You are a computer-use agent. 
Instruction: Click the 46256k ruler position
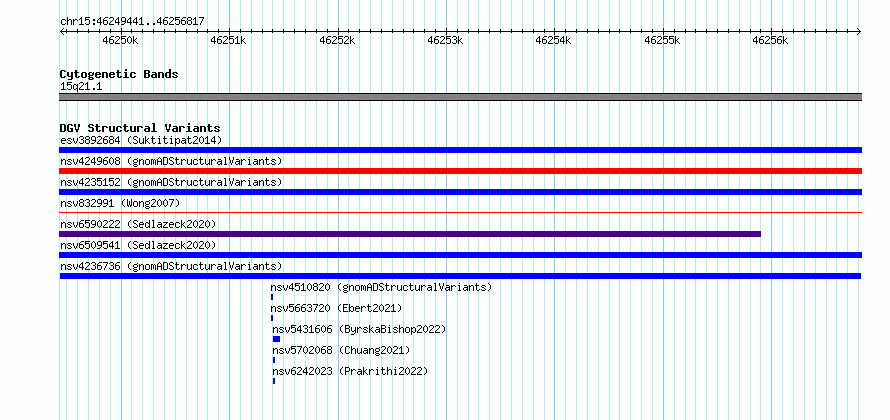coord(770,40)
